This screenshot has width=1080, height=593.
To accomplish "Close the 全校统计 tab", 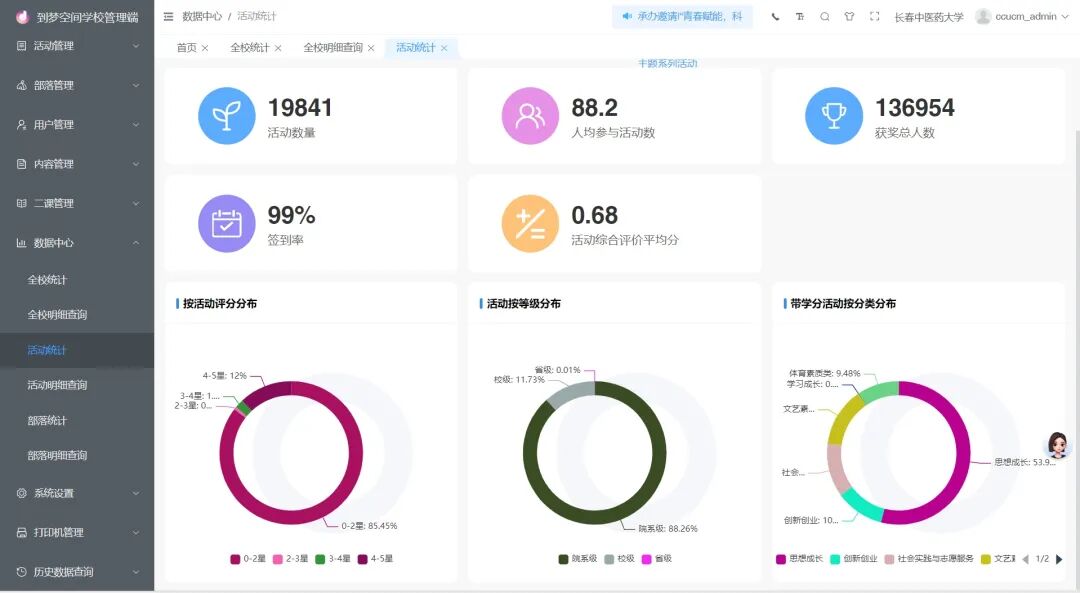I will (278, 48).
